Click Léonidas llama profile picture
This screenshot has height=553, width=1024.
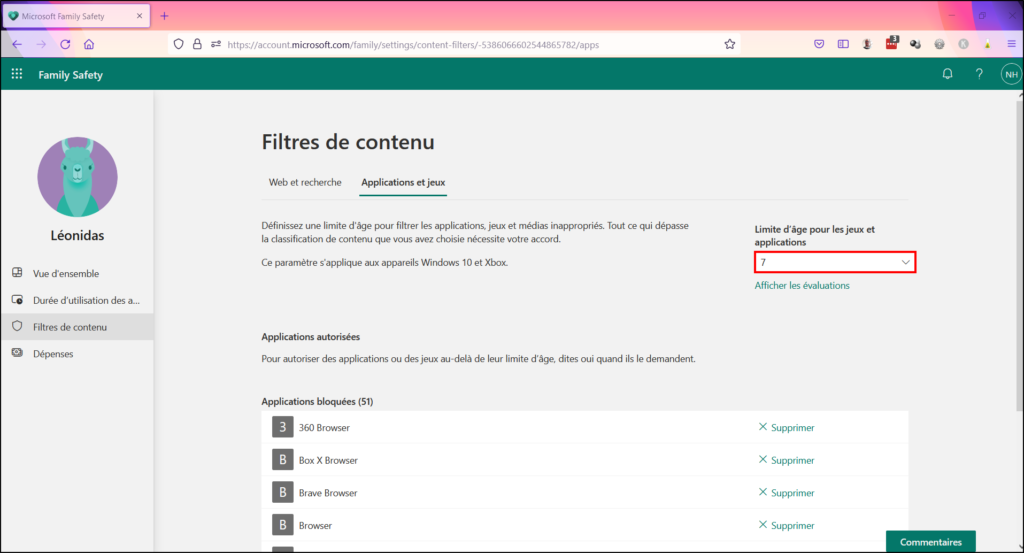pos(77,177)
